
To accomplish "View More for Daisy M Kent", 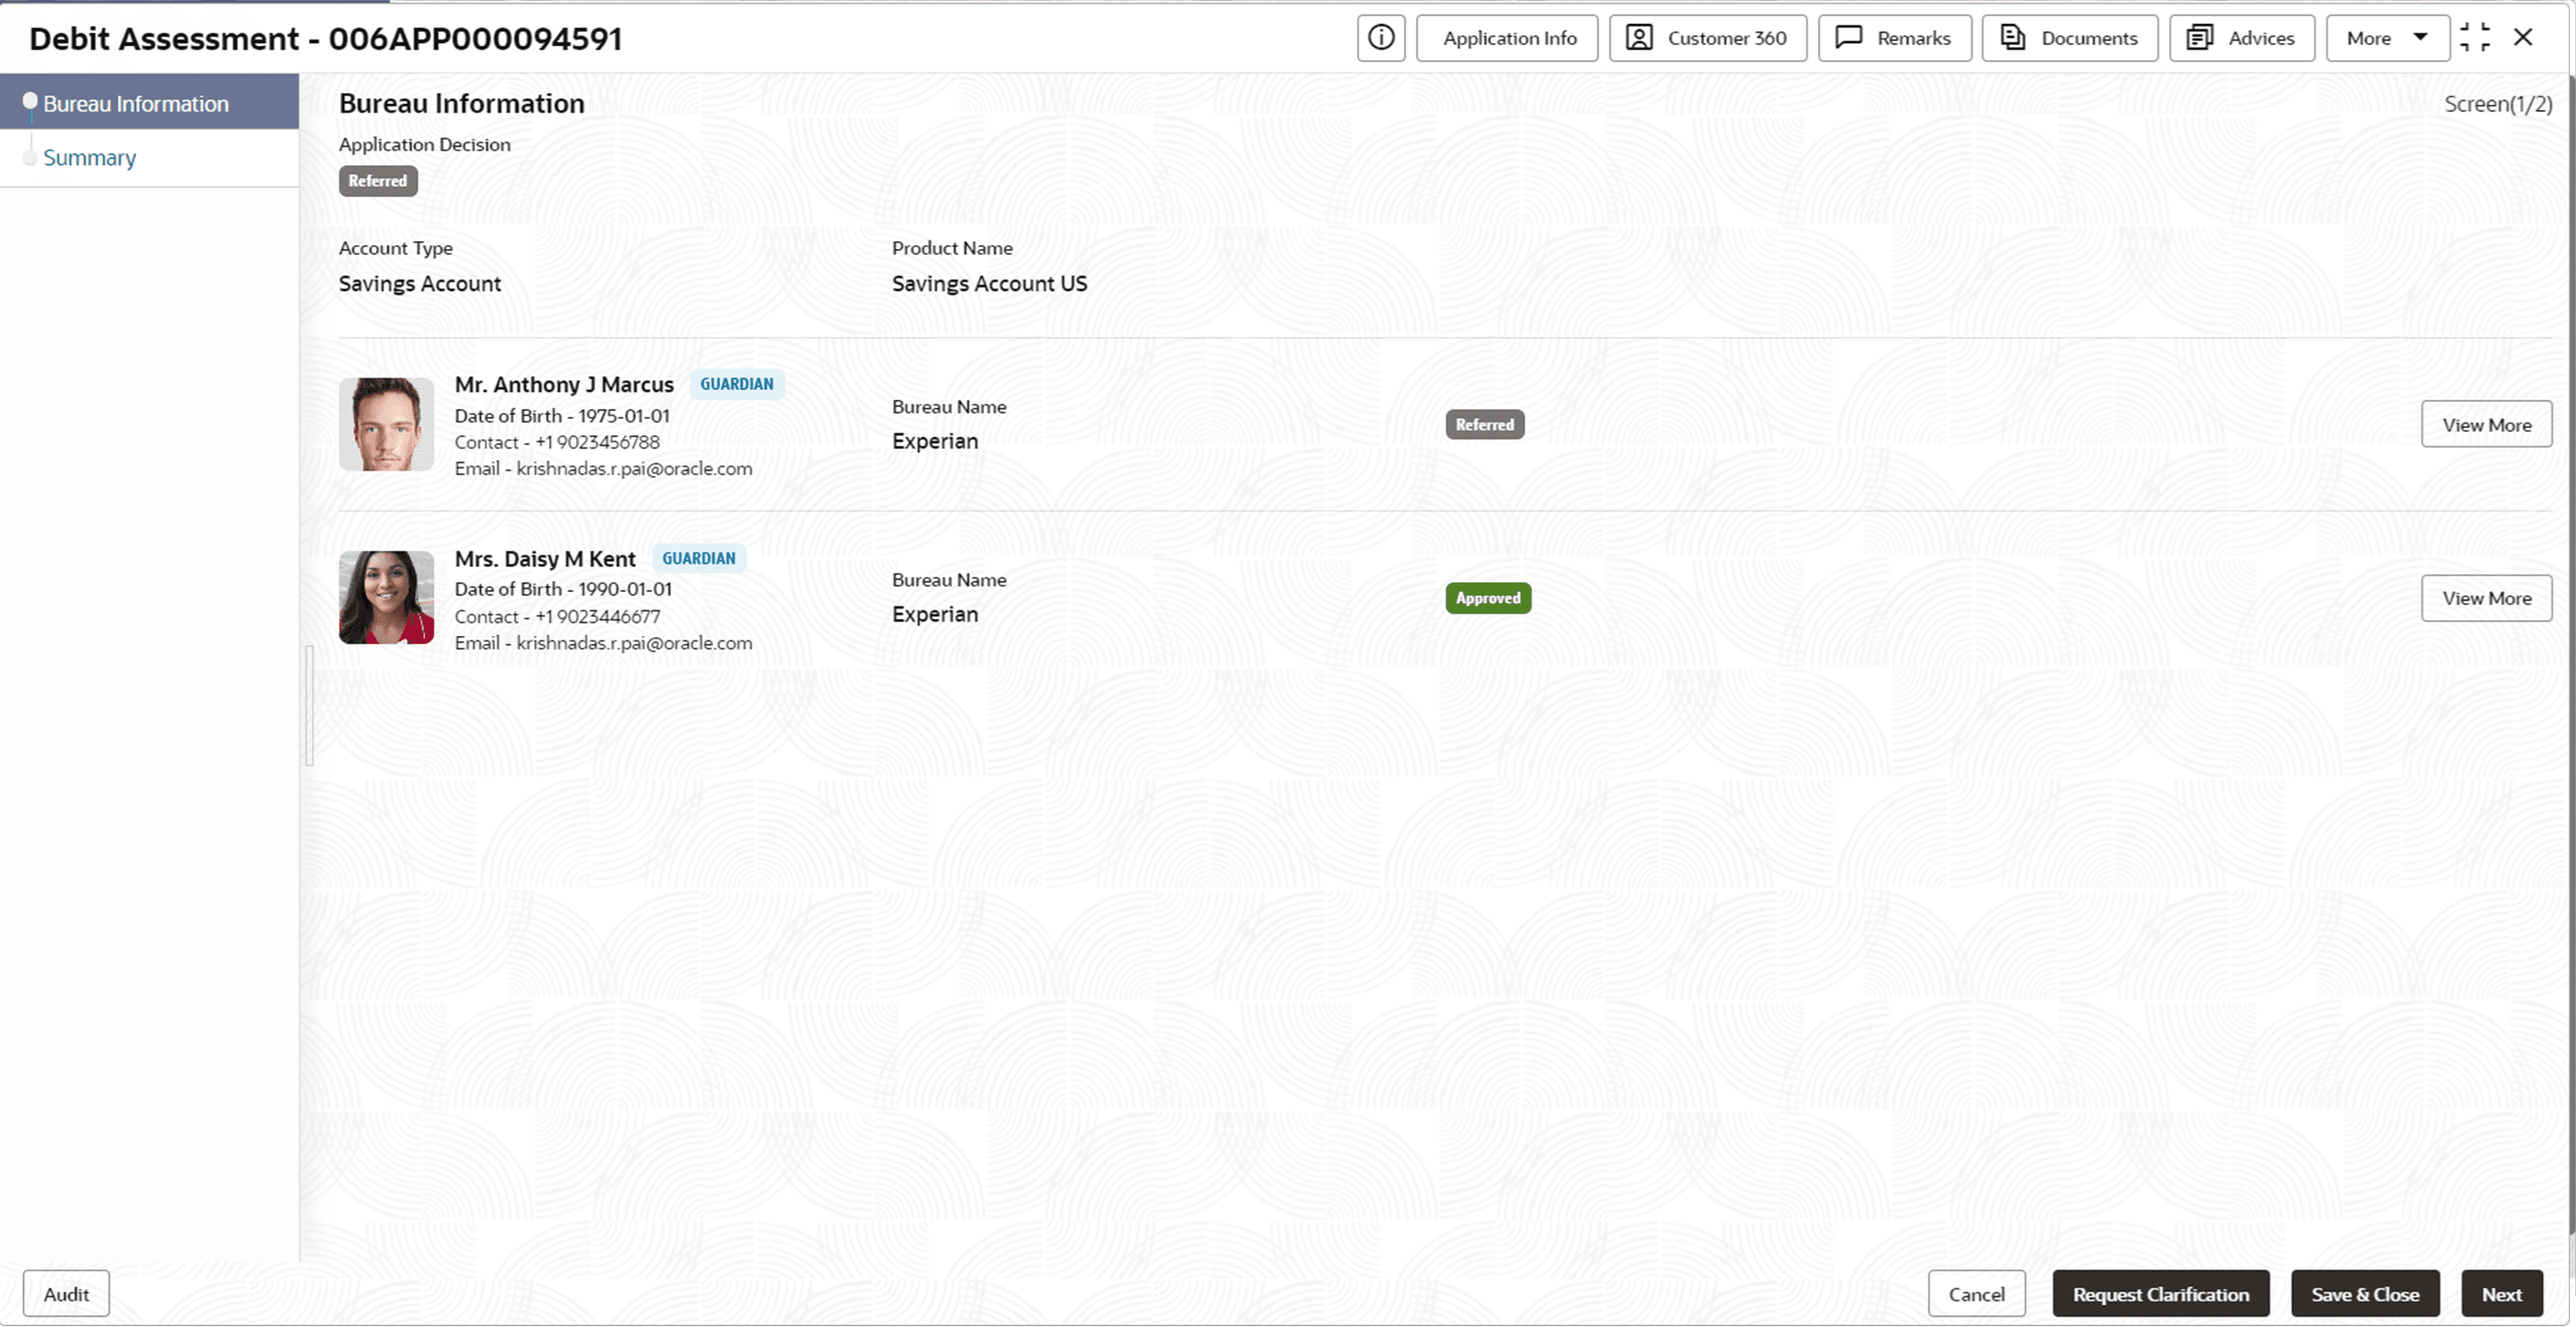I will coord(2485,598).
